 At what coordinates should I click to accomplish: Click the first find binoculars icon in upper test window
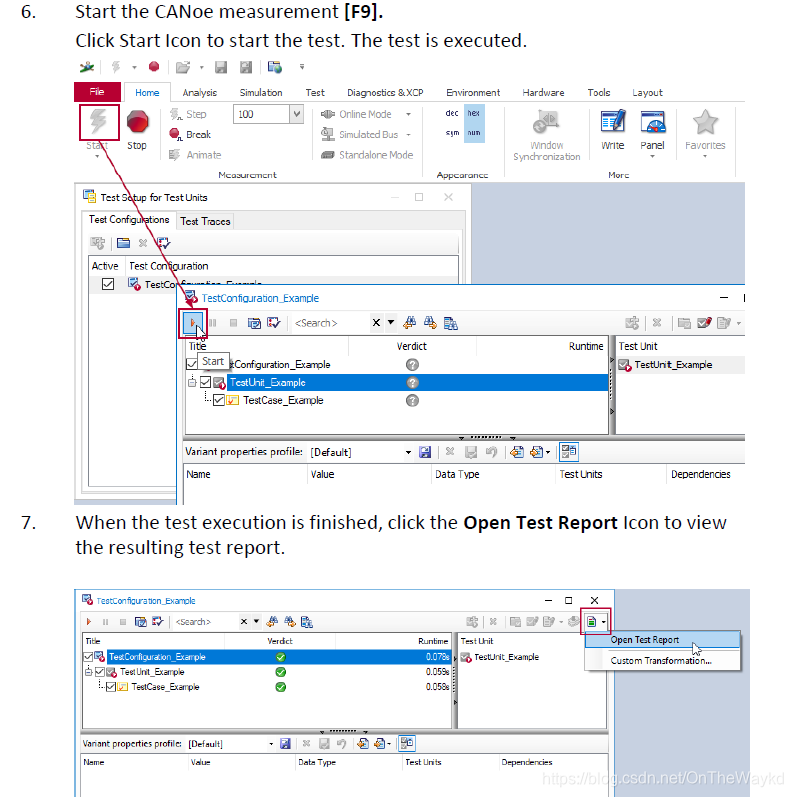[x=410, y=323]
